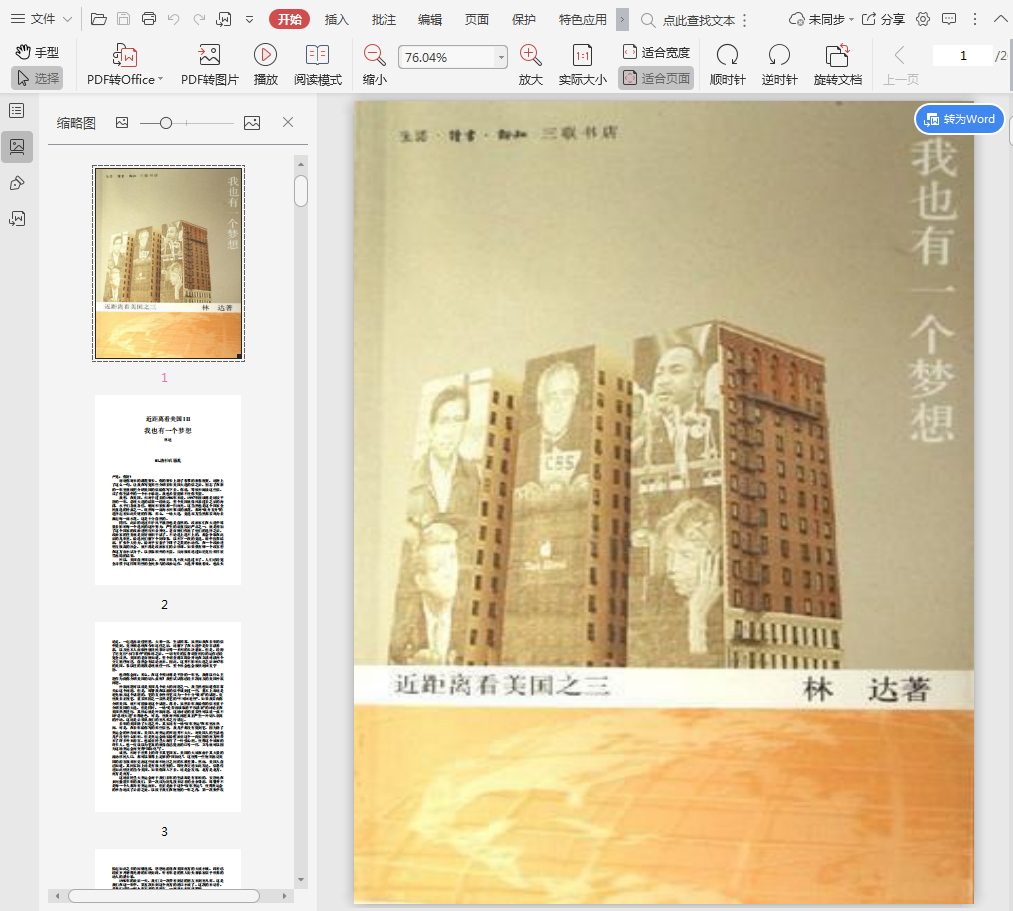The image size is (1013, 911).
Task: Open the 未同步 sync dropdown
Action: click(x=821, y=19)
